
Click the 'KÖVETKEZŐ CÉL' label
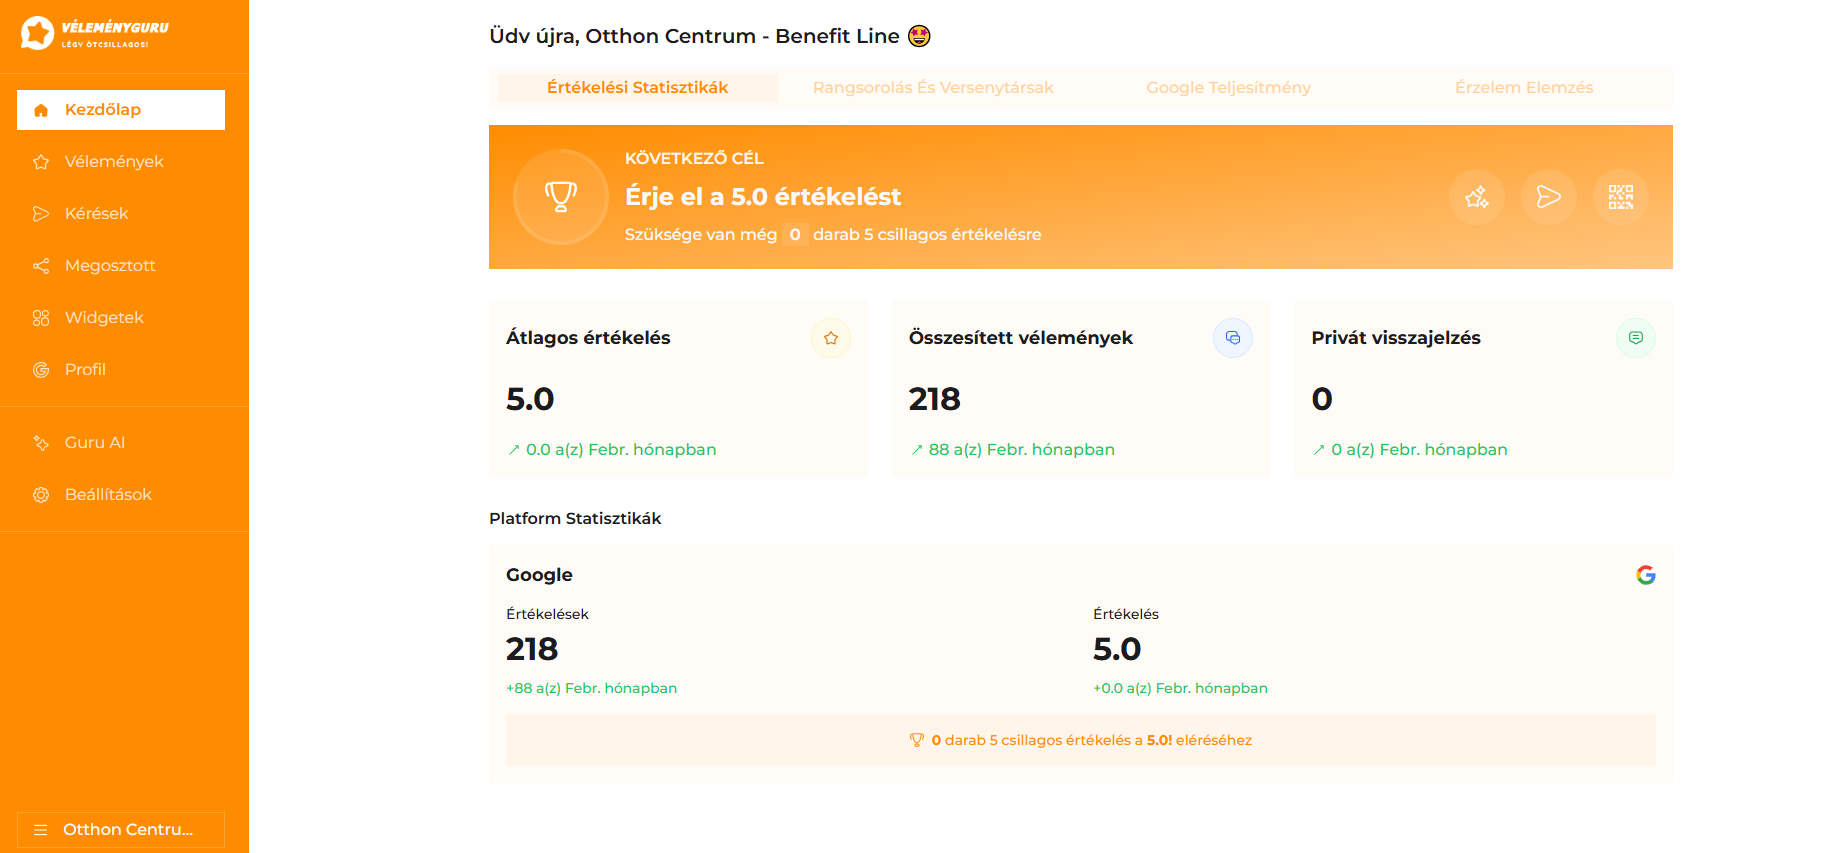point(694,158)
